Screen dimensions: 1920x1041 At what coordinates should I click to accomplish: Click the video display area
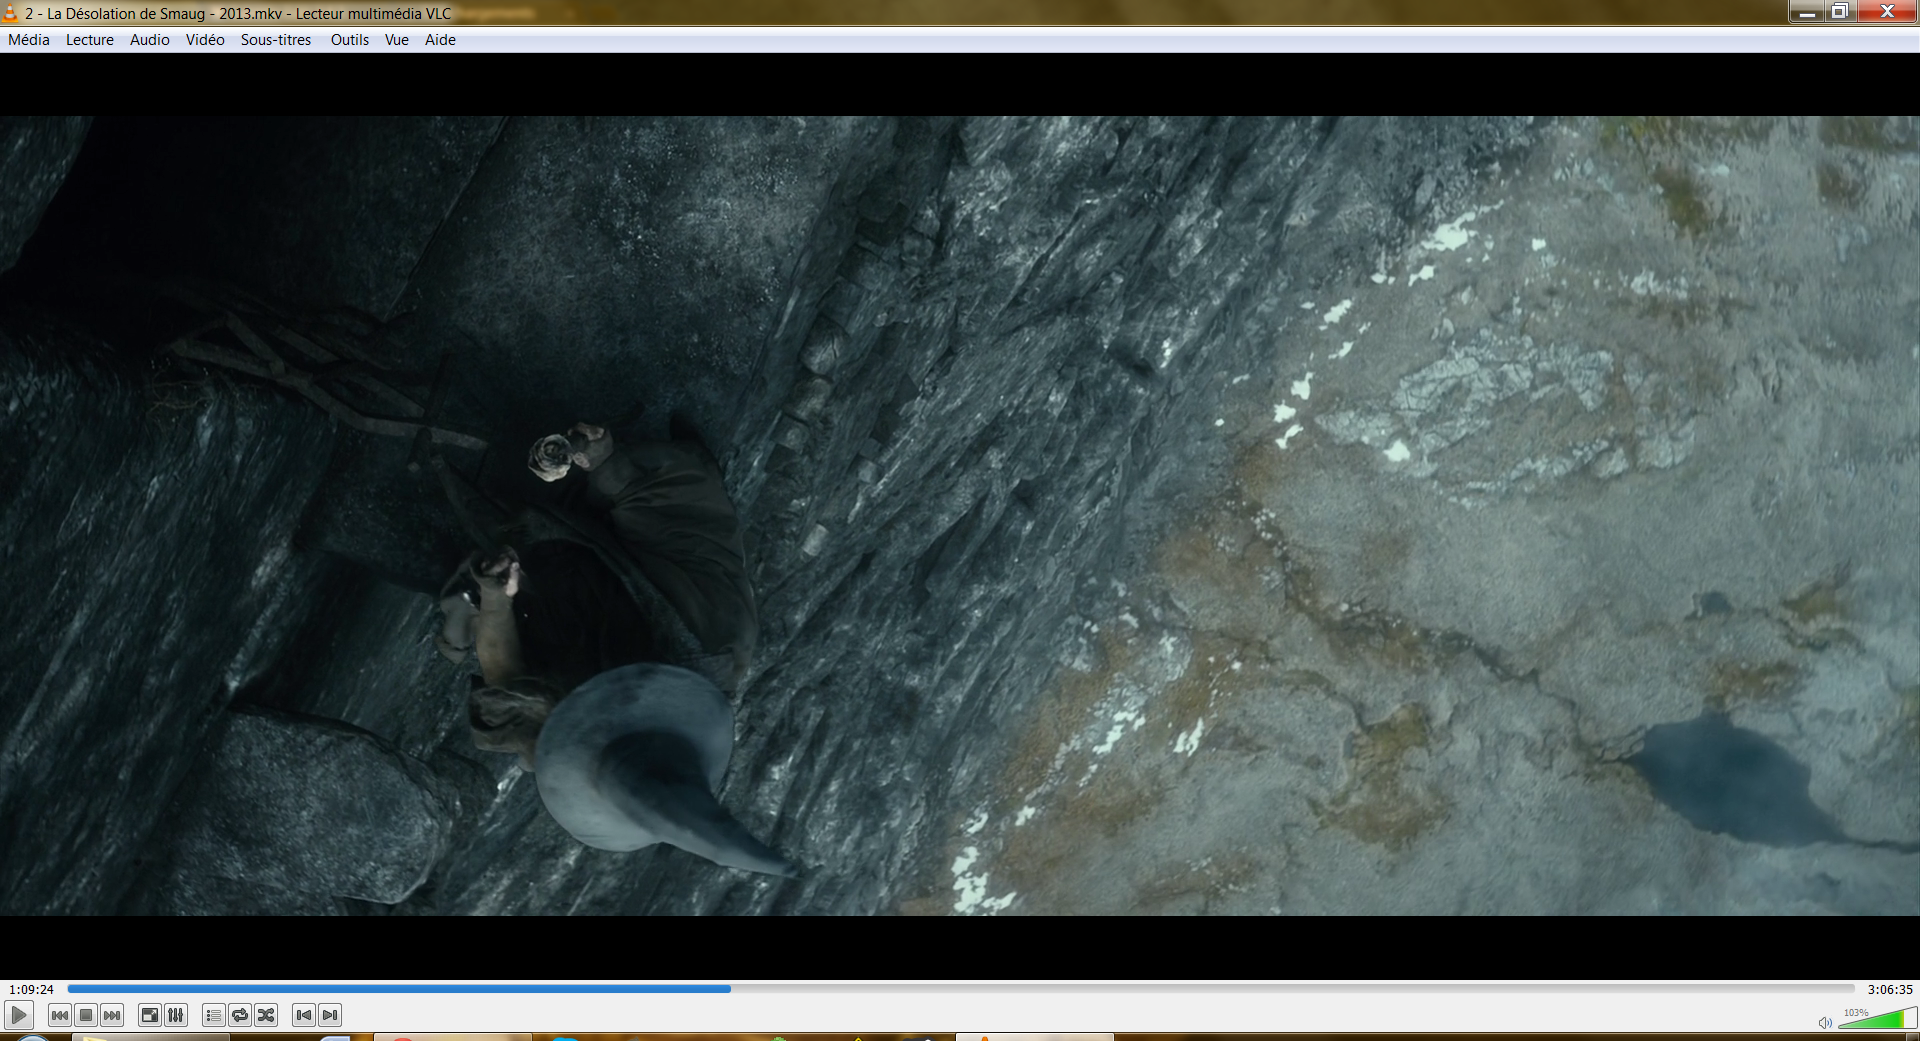click(x=960, y=515)
